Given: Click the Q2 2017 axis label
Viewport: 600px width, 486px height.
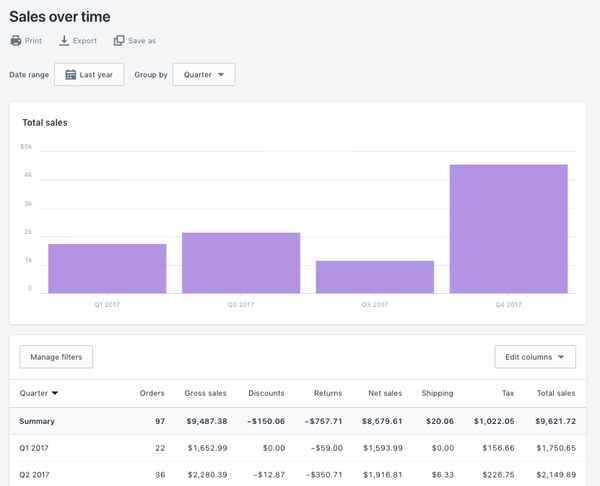Looking at the screenshot, I should pyautogui.click(x=241, y=305).
